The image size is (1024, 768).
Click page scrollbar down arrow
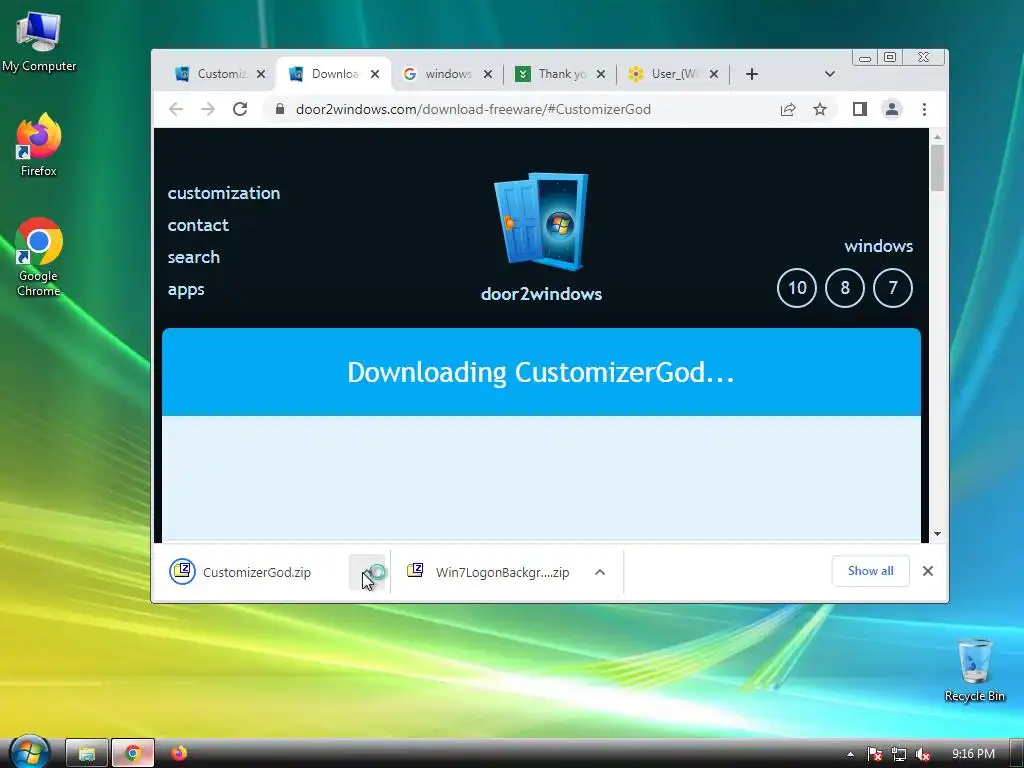(x=938, y=534)
